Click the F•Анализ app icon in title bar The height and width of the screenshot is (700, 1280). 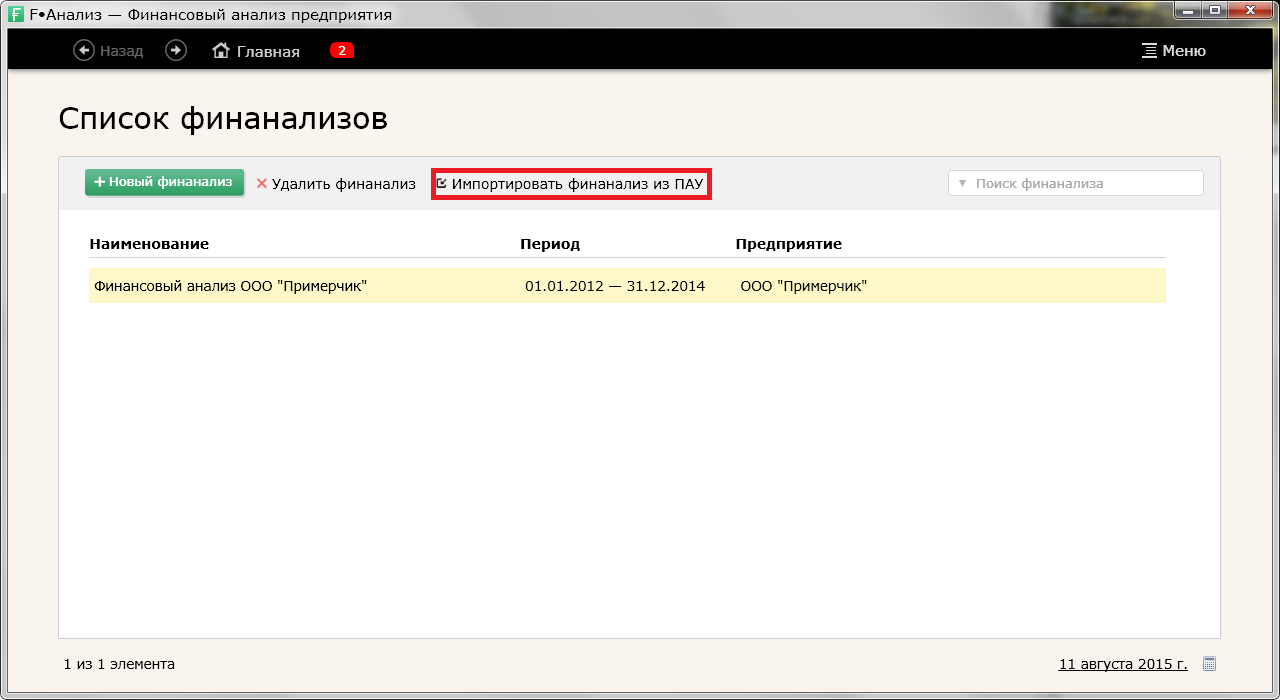click(x=16, y=15)
